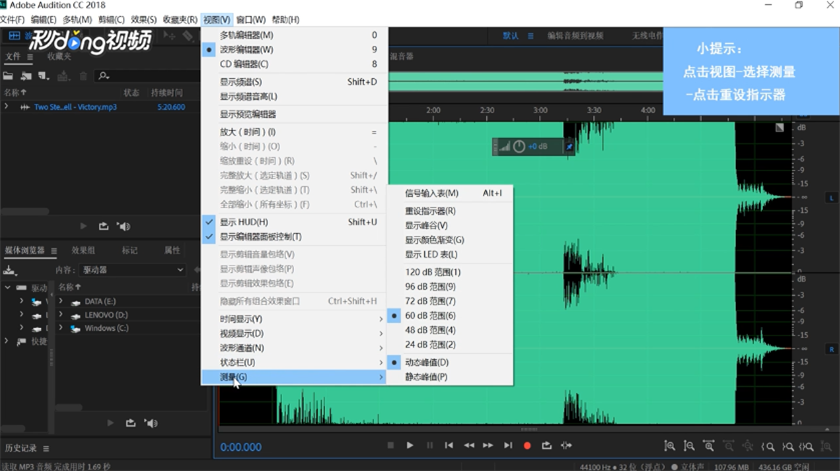
Task: Toggle left channel L button
Action: 832,198
